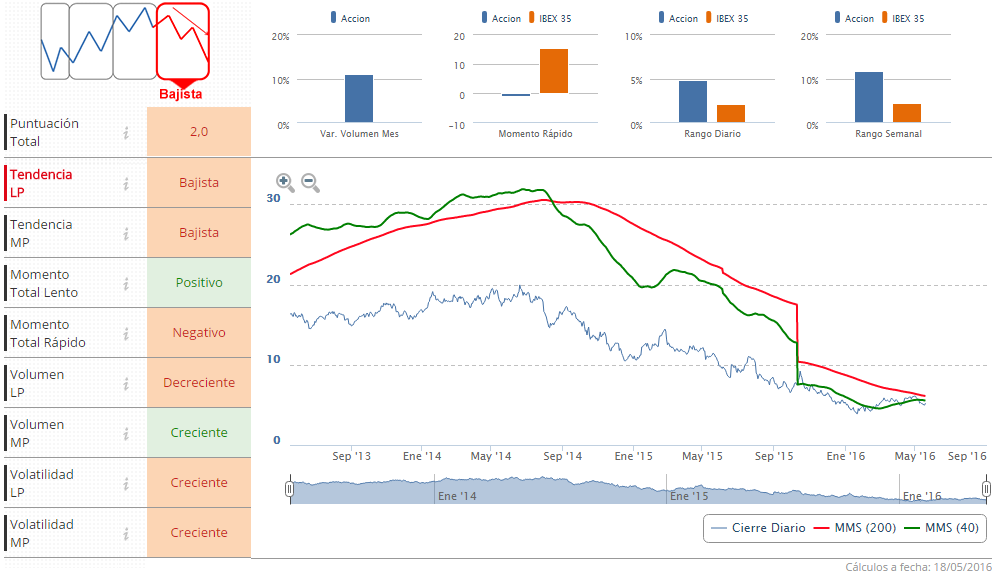Click the orange IBEX 35 bar in Rango Semanal
The width and height of the screenshot is (995, 574).
907,112
